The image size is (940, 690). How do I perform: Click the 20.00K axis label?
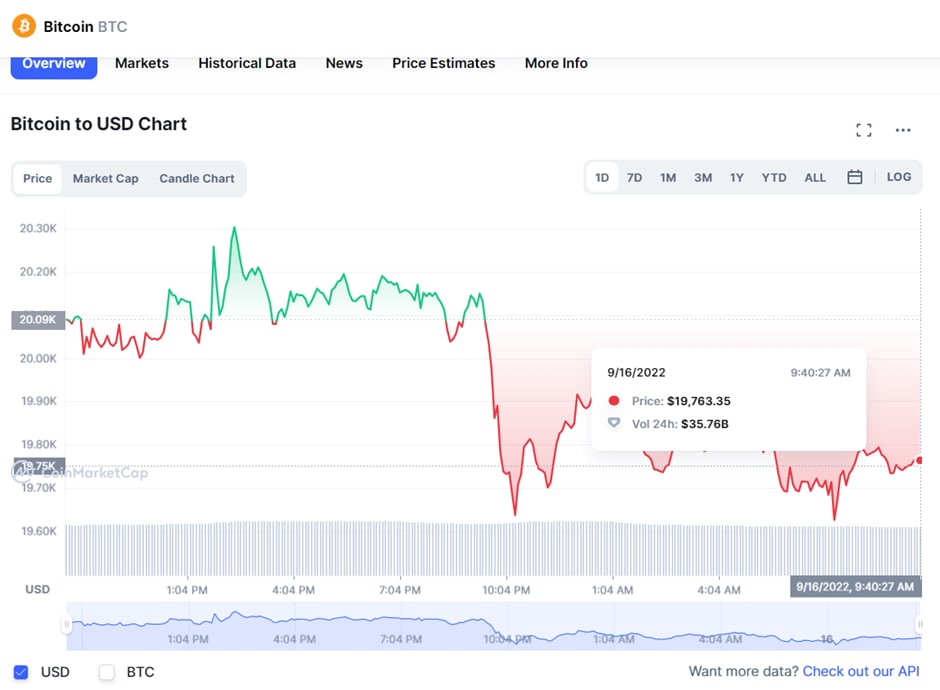pyautogui.click(x=38, y=358)
